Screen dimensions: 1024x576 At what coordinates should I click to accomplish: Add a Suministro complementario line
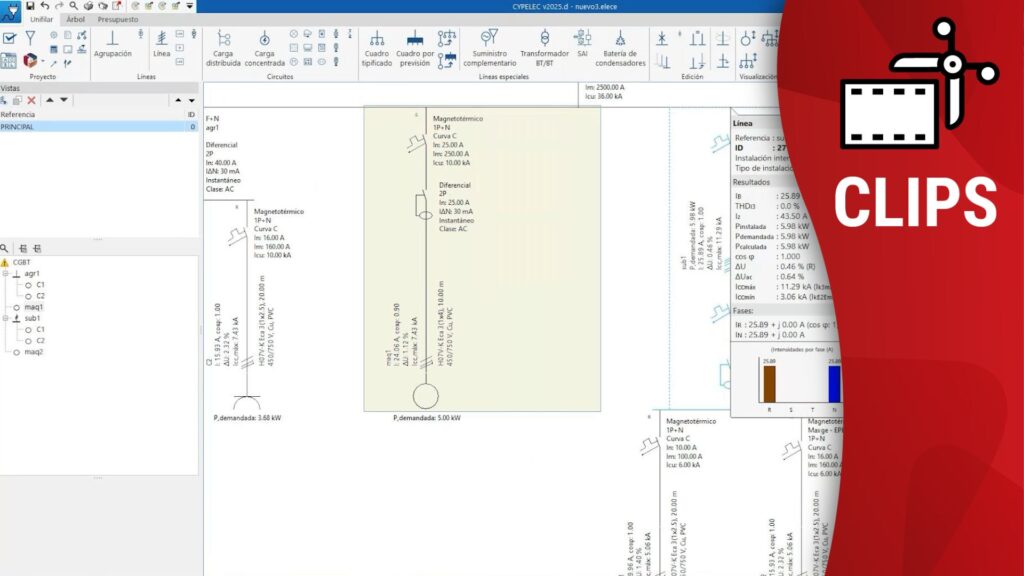[489, 46]
